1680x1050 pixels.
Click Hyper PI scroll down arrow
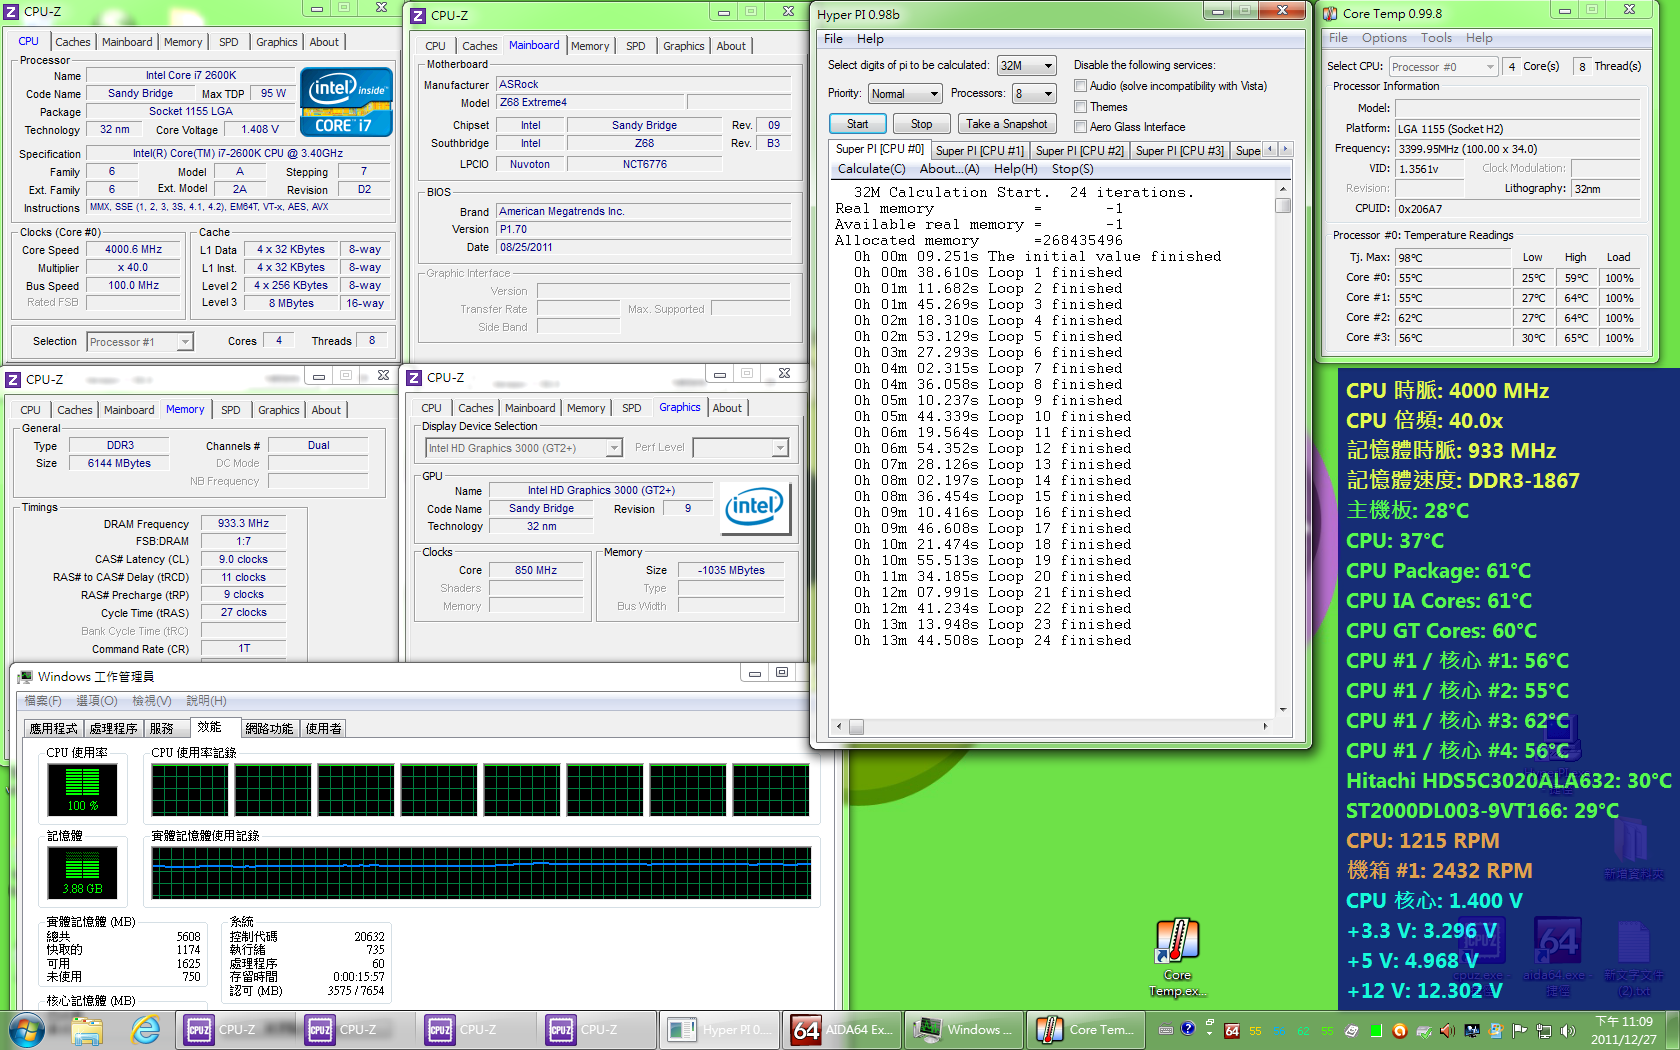click(1283, 710)
